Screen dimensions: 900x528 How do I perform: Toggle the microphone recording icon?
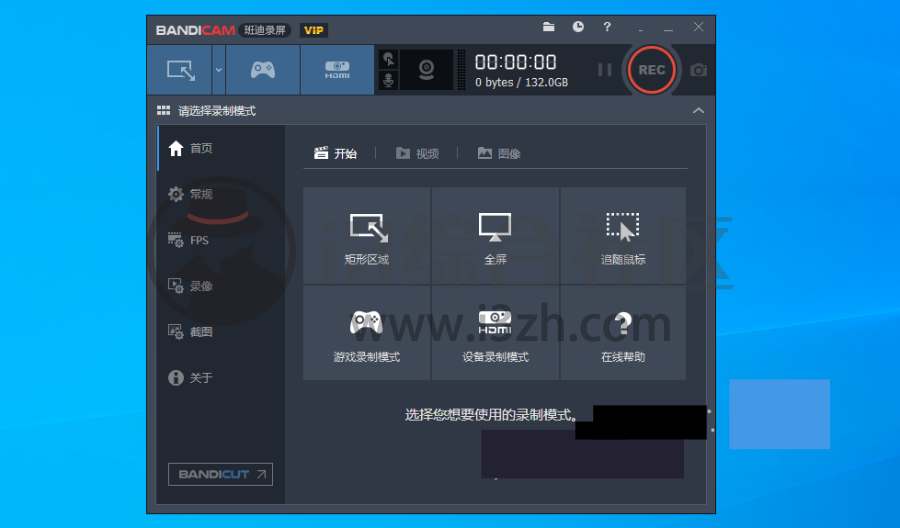(389, 80)
